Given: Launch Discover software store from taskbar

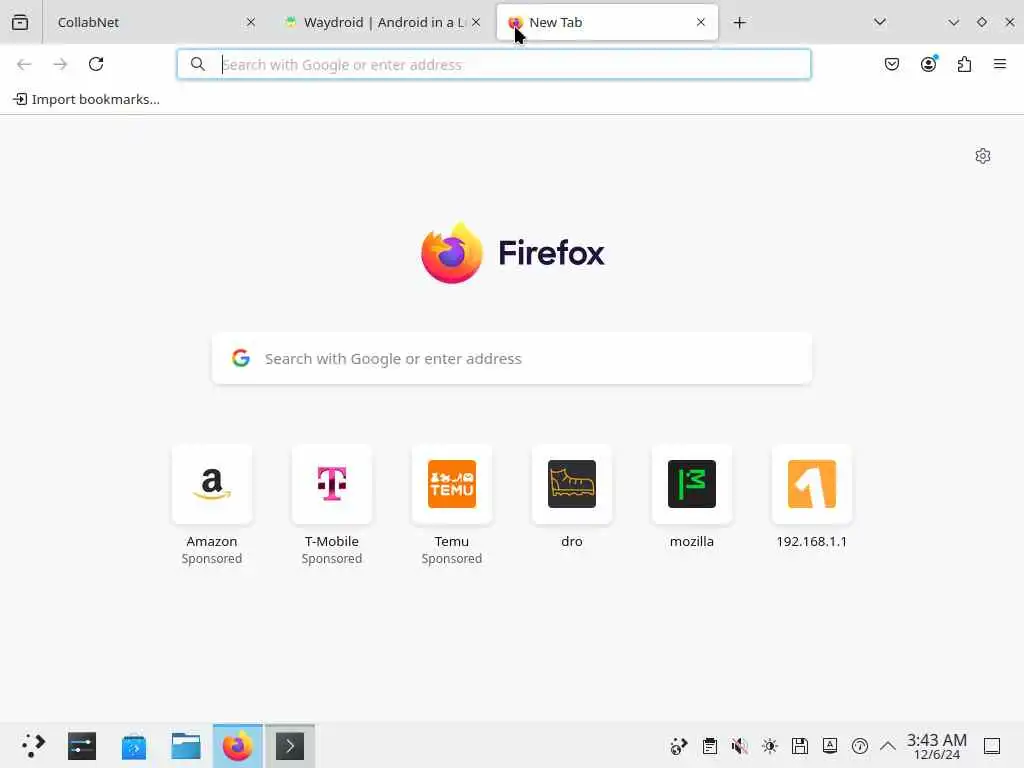Looking at the screenshot, I should (134, 746).
